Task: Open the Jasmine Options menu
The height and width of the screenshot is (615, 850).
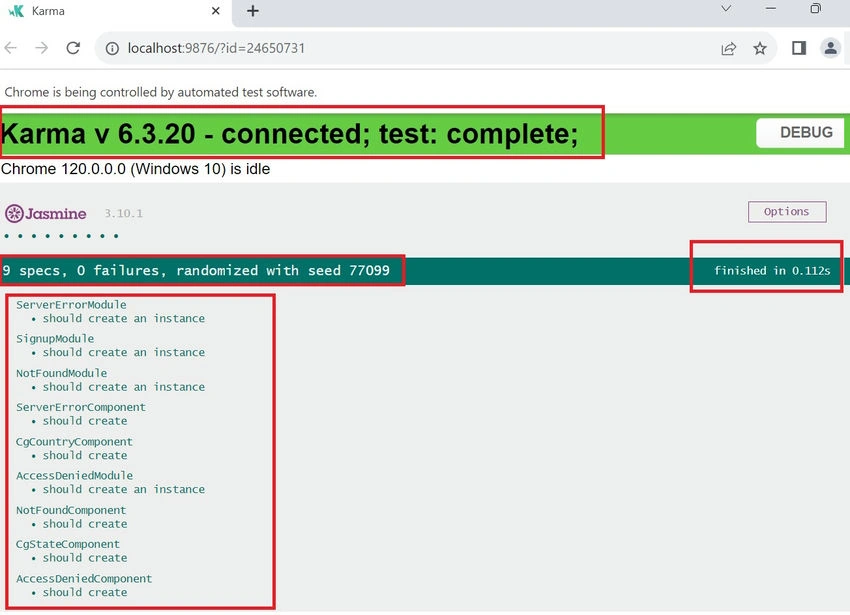Action: (x=787, y=212)
